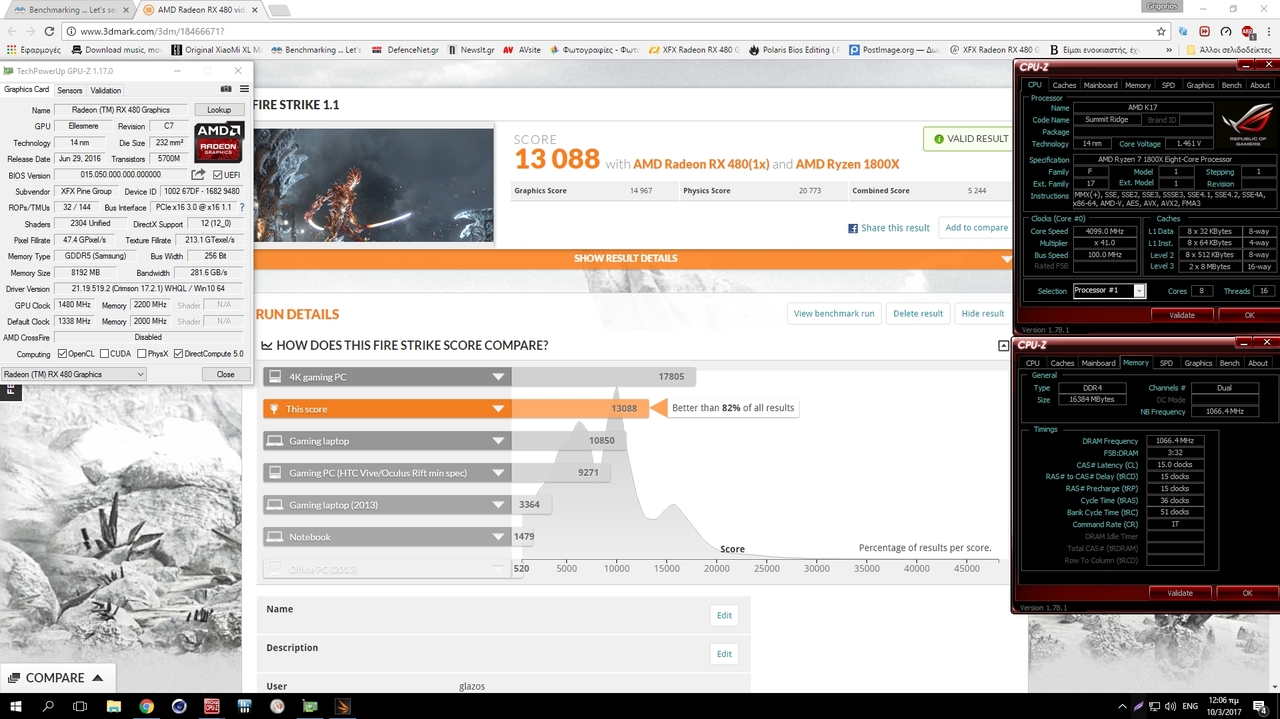Click Edit next to Description

click(x=724, y=654)
